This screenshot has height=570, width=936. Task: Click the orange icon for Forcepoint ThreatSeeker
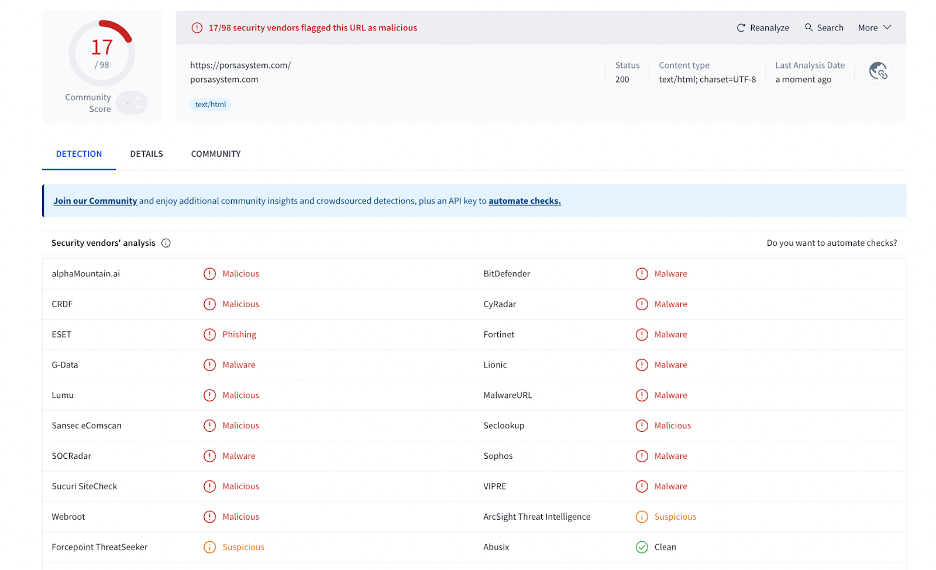(x=210, y=547)
